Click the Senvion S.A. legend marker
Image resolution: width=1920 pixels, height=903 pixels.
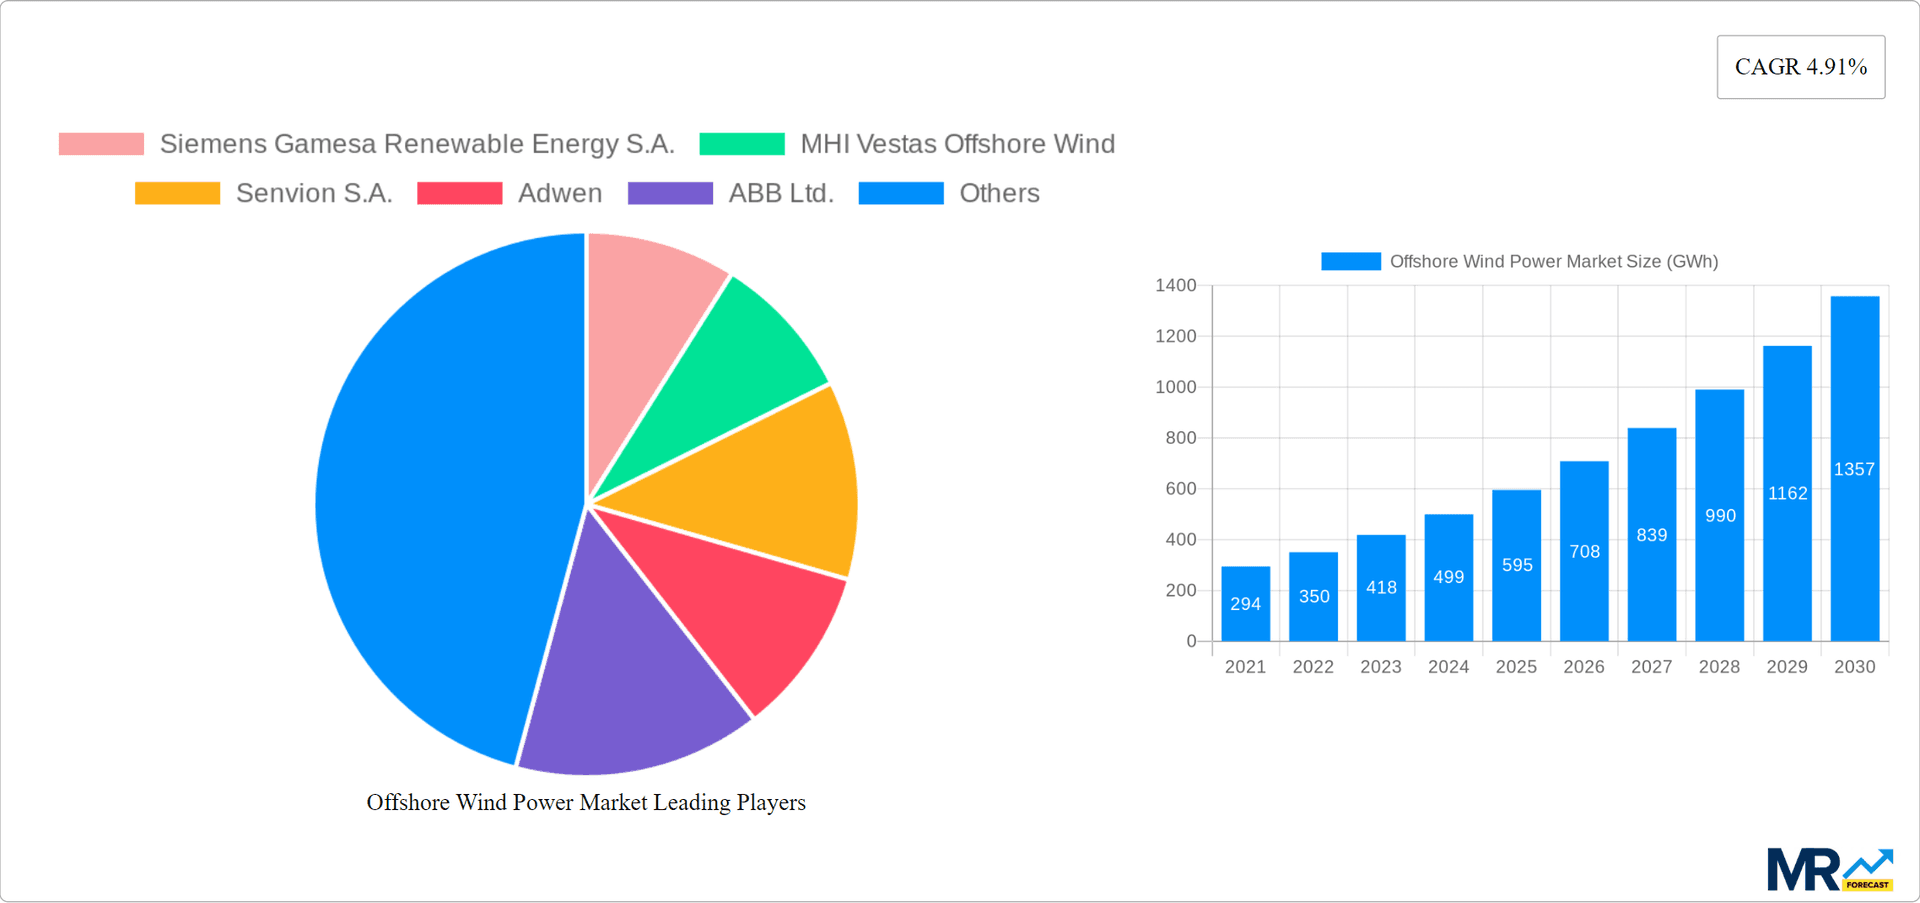click(177, 192)
